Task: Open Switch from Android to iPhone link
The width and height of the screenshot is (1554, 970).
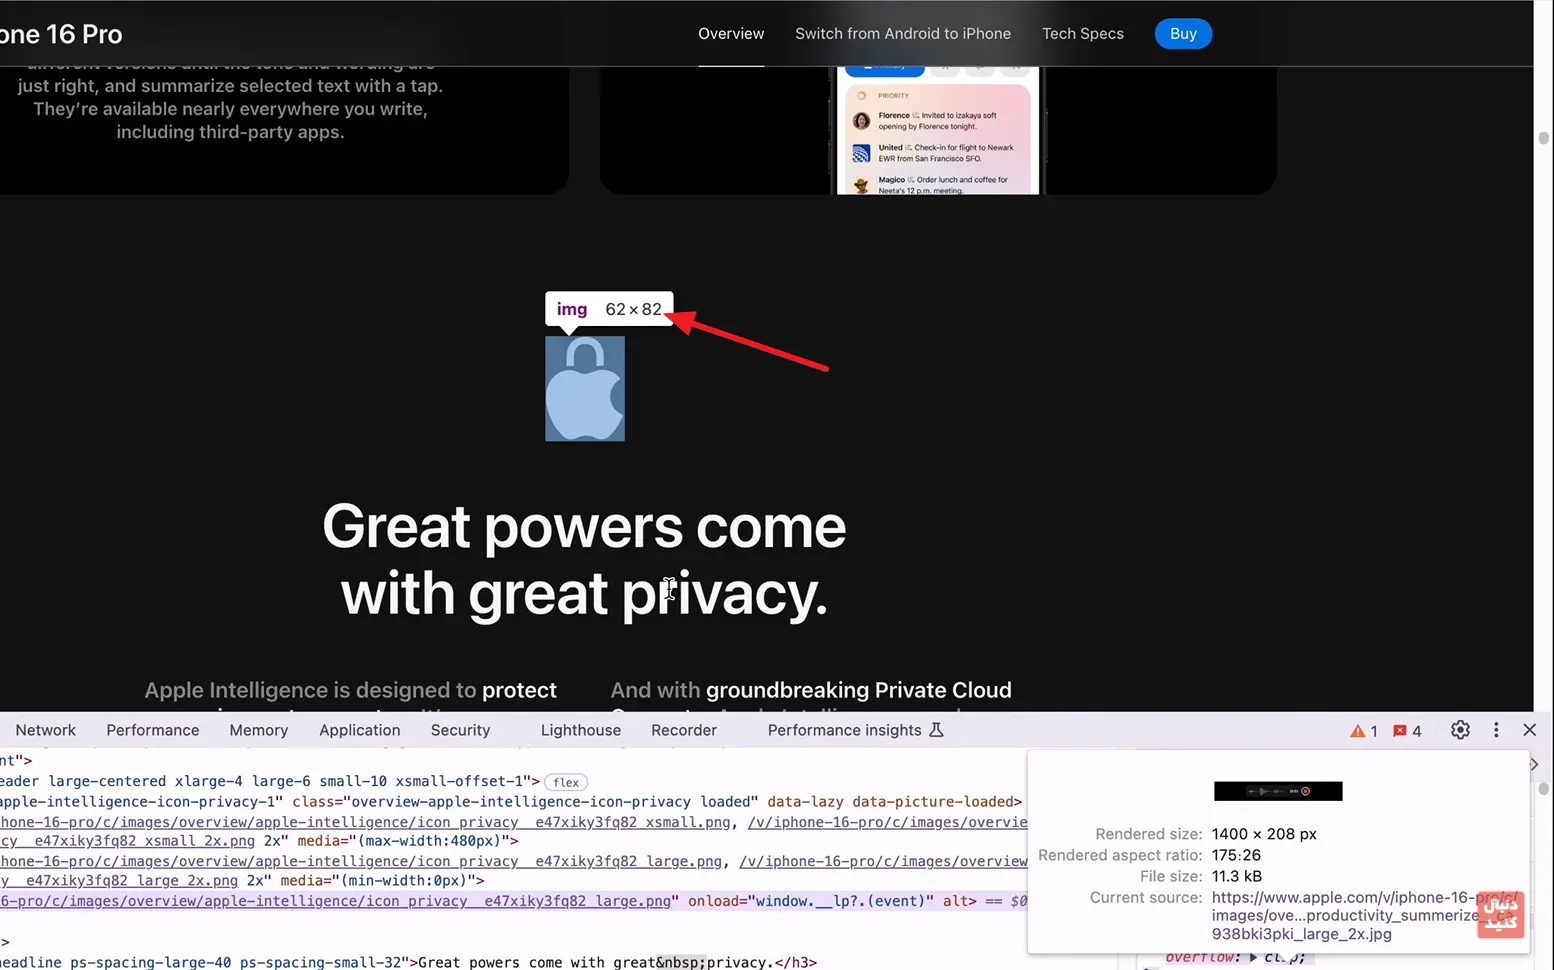Action: [x=903, y=34]
